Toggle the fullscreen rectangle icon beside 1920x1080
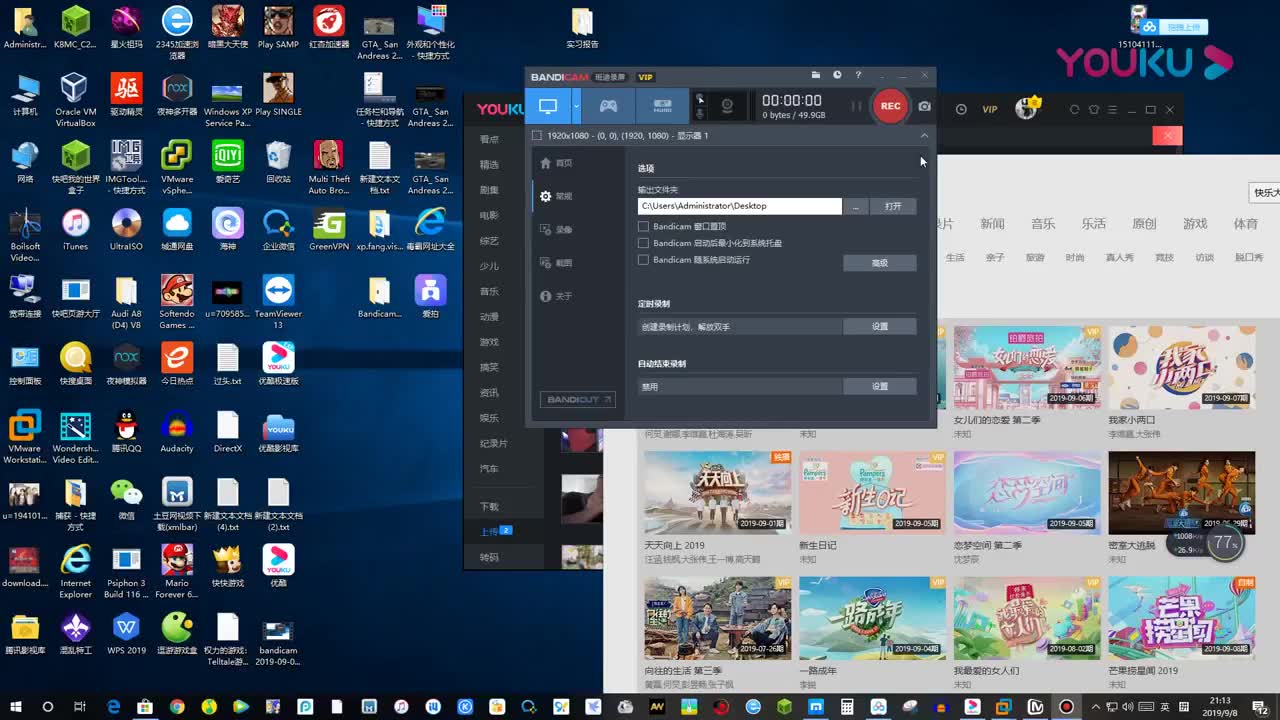The height and width of the screenshot is (720, 1280). tap(537, 135)
